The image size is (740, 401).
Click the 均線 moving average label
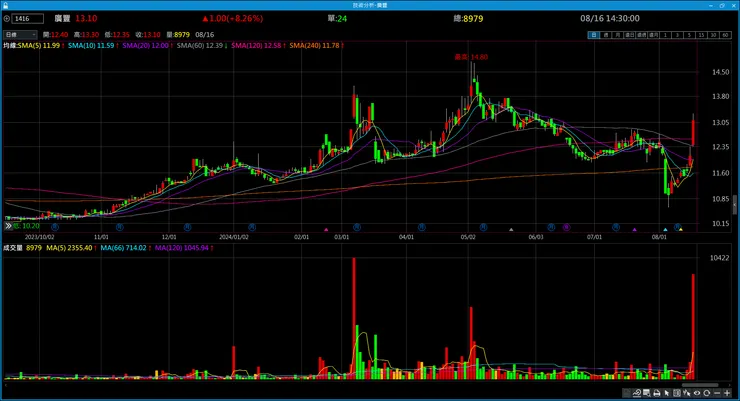tap(10, 45)
